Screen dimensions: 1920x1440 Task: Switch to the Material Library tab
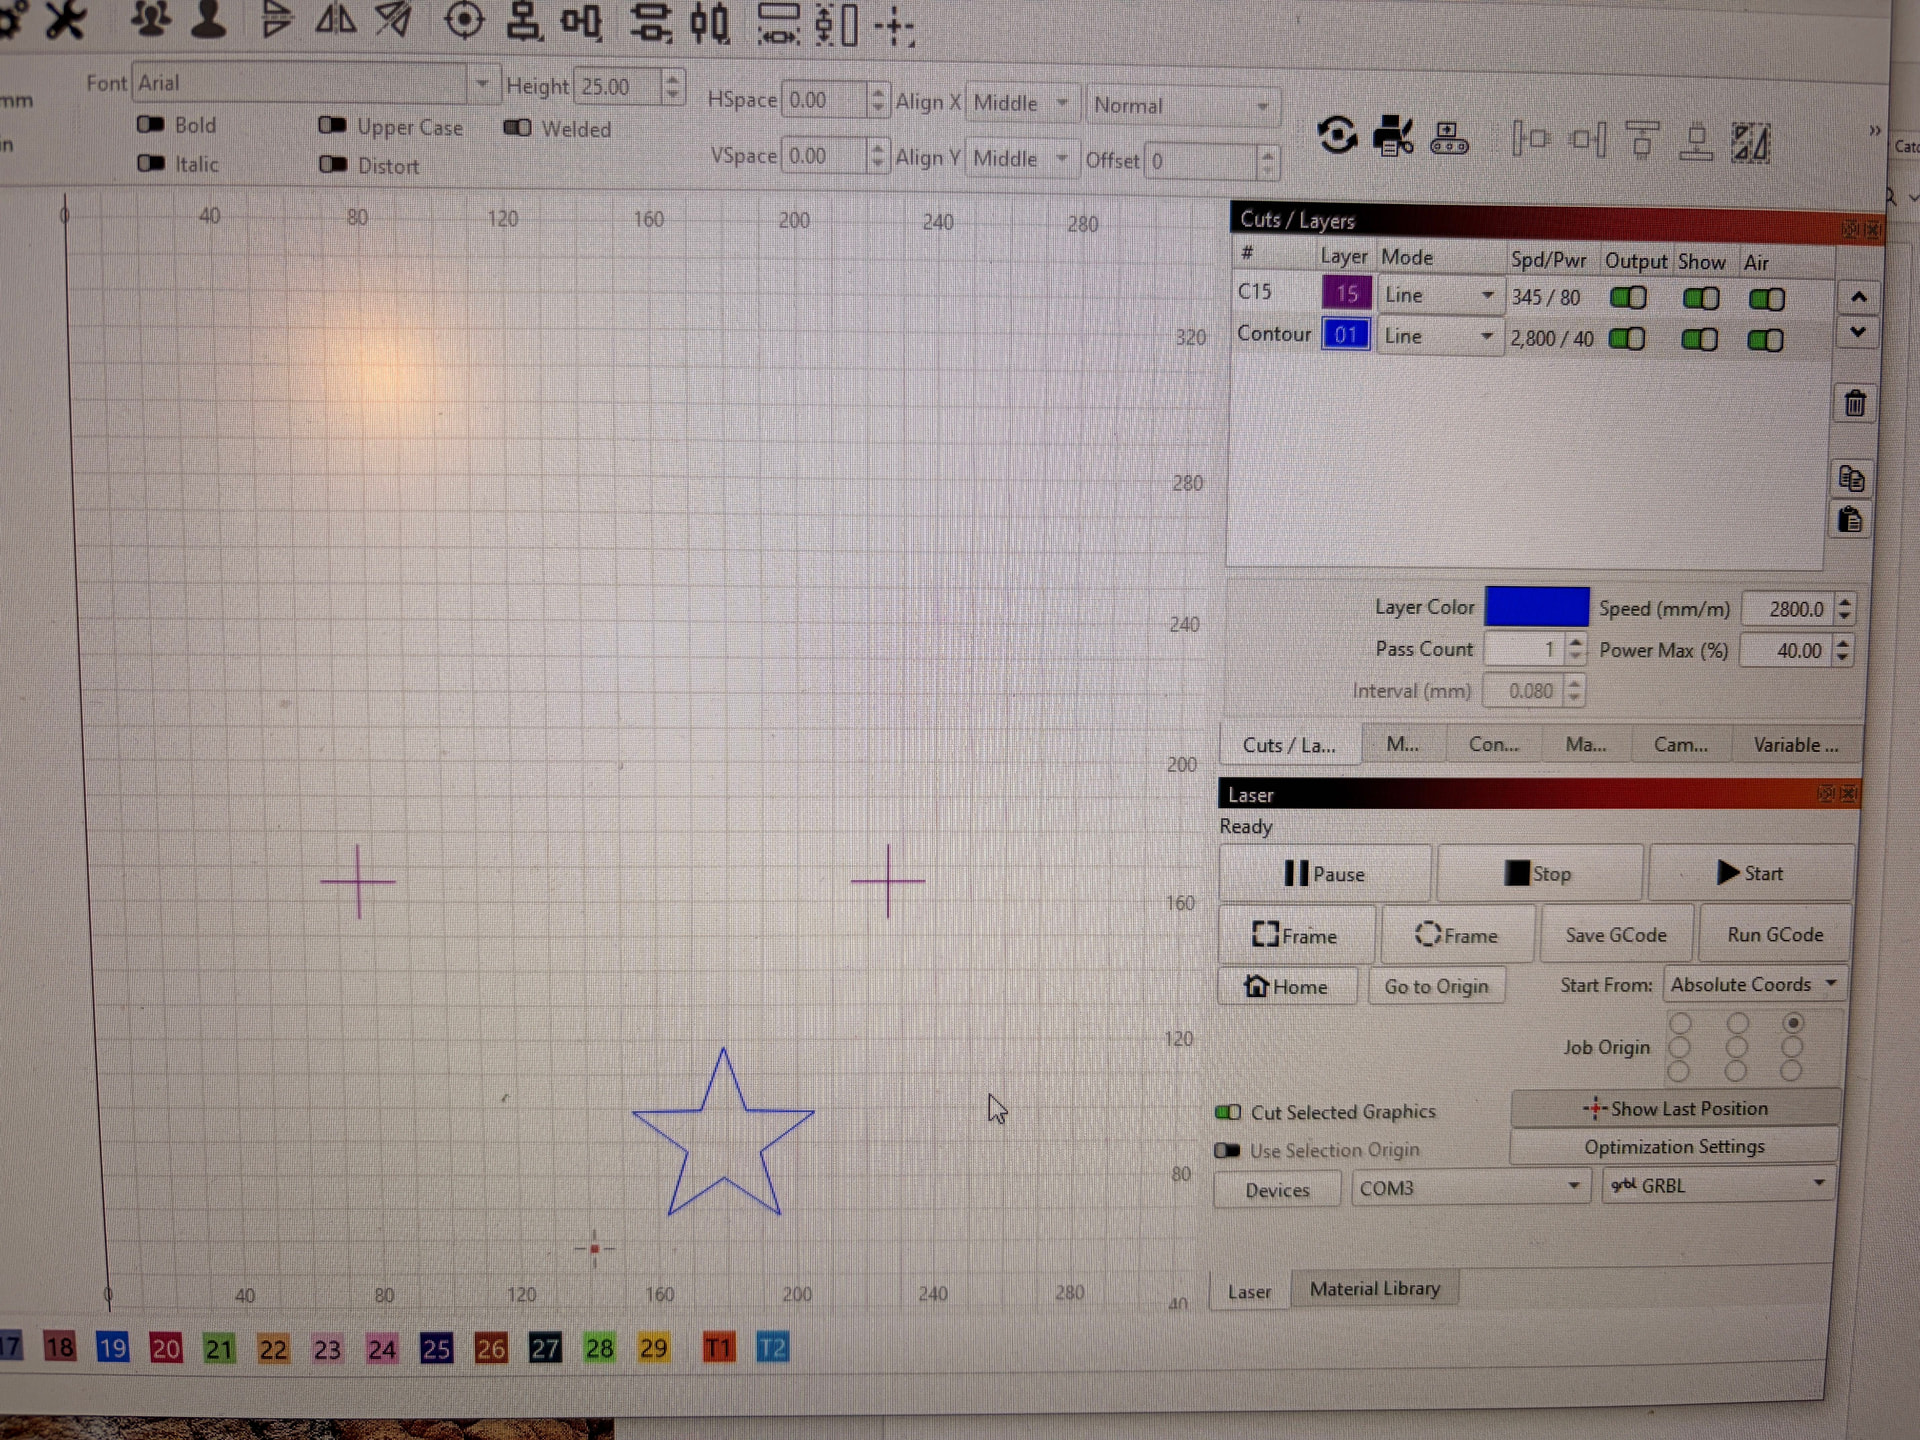point(1375,1289)
